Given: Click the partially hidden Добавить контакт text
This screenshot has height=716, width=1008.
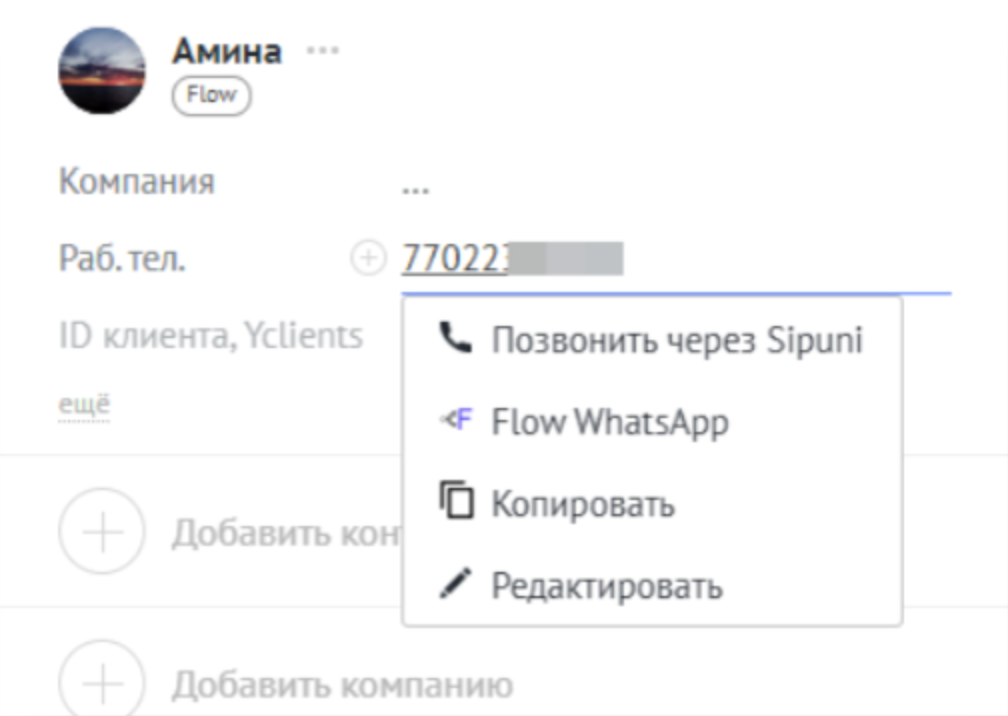Looking at the screenshot, I should [286, 533].
